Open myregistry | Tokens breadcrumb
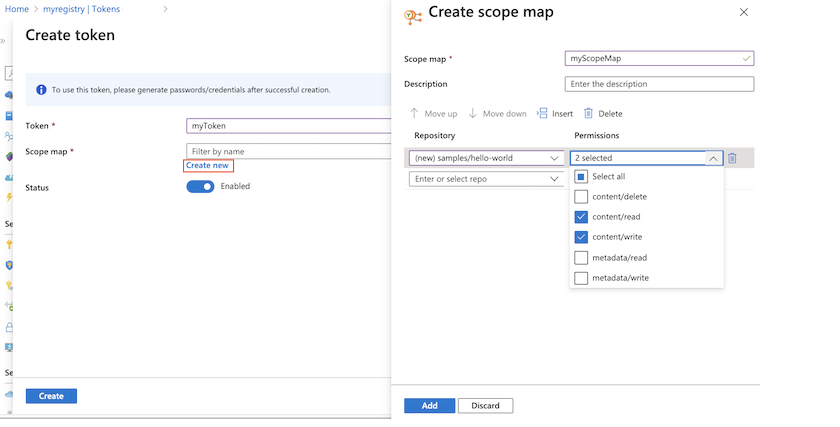This screenshot has height=427, width=840. click(x=97, y=9)
